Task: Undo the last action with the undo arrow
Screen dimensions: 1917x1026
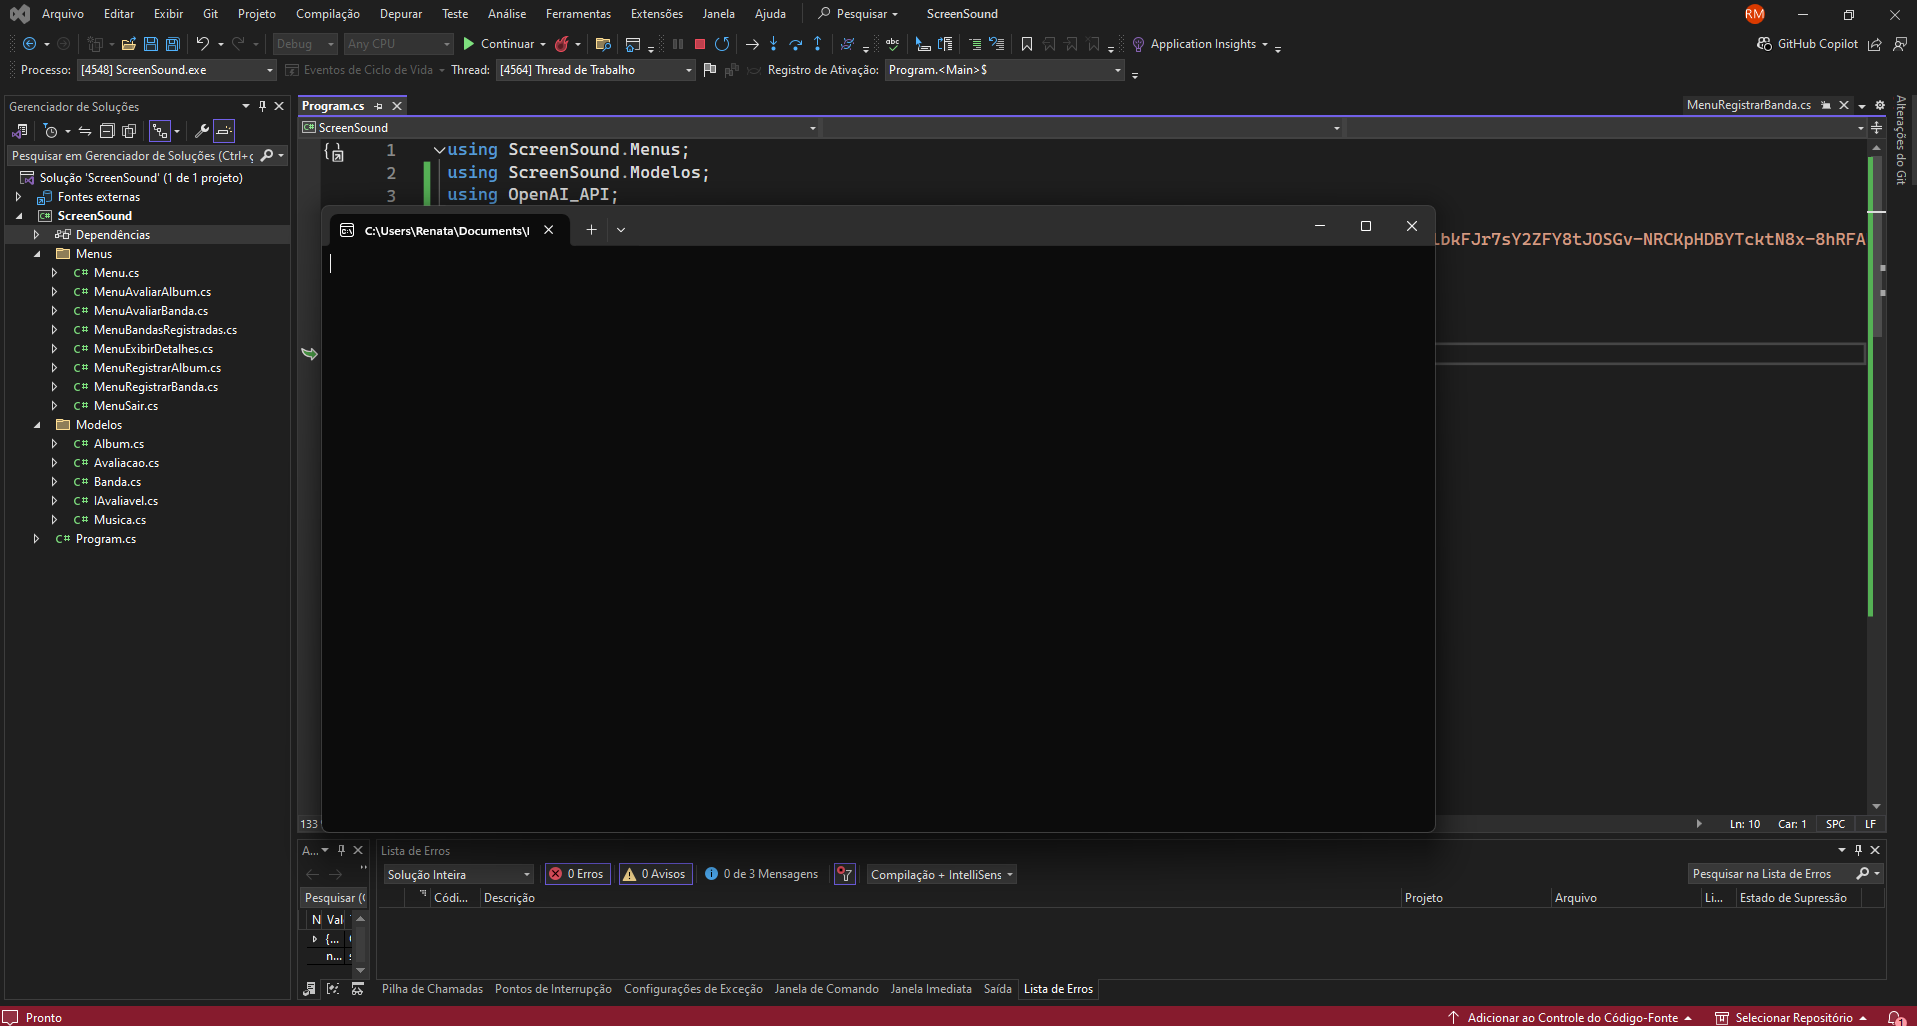Action: click(203, 44)
